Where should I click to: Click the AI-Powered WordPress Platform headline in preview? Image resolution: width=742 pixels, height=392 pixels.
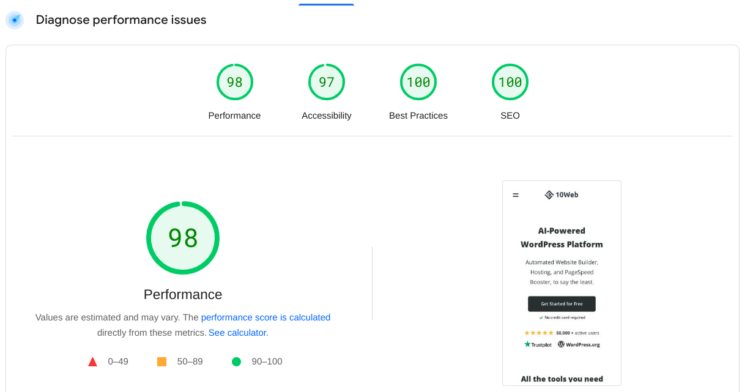click(562, 238)
